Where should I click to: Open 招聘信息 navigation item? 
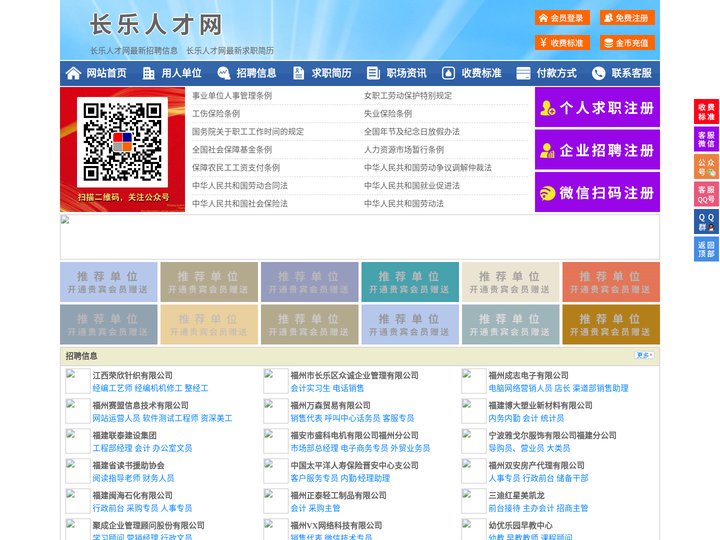pos(256,73)
